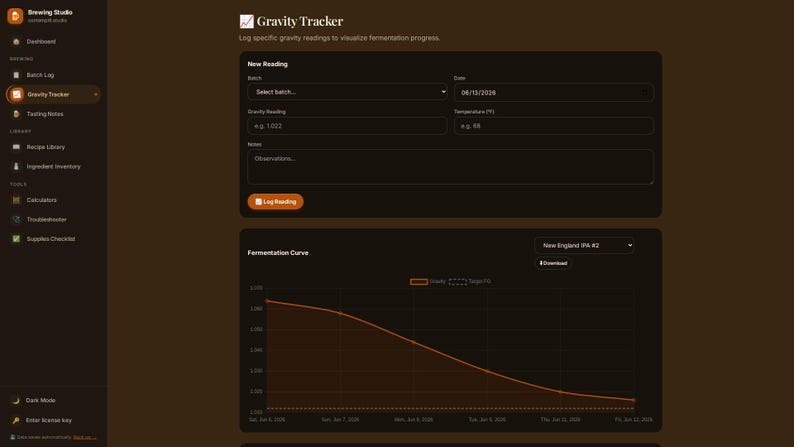Go to the Dashboard page
This screenshot has width=794, height=447.
click(53, 42)
